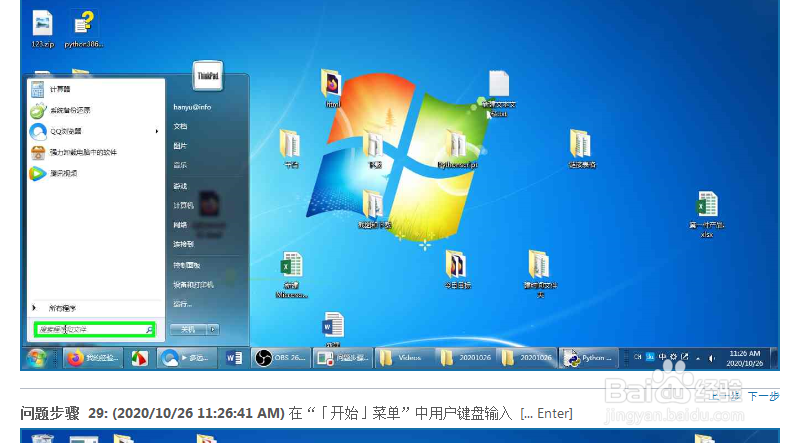Screen dimensions: 788x443
Task: Go to 下一步 (next step) link
Action: click(763, 396)
